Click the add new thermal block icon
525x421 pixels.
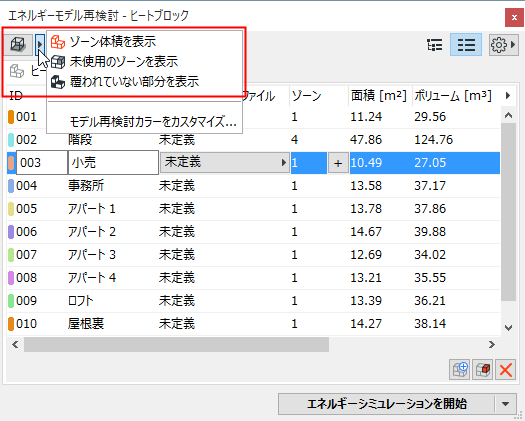pos(459,370)
